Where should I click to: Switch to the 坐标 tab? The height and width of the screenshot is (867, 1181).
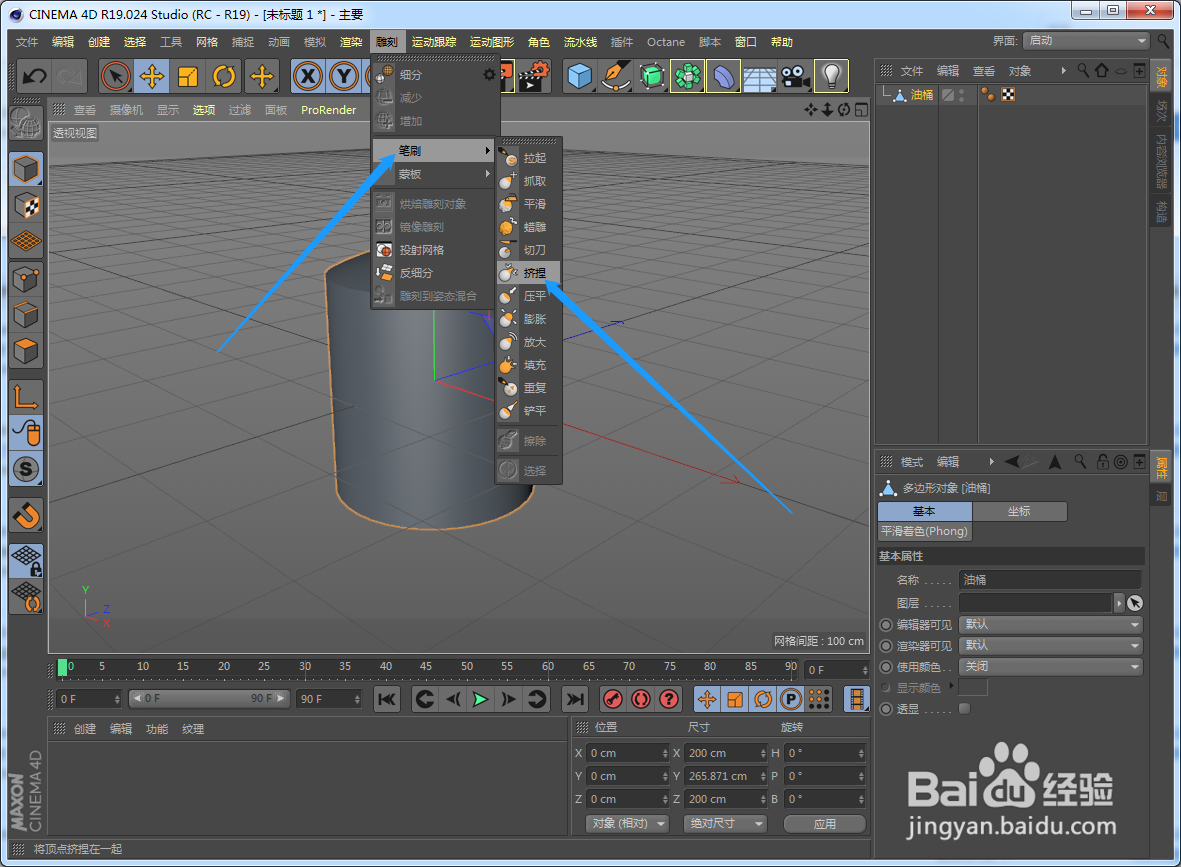(x=1019, y=511)
